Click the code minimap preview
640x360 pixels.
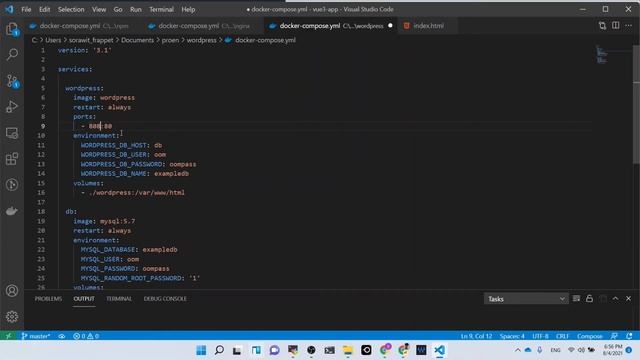pyautogui.click(x=602, y=55)
